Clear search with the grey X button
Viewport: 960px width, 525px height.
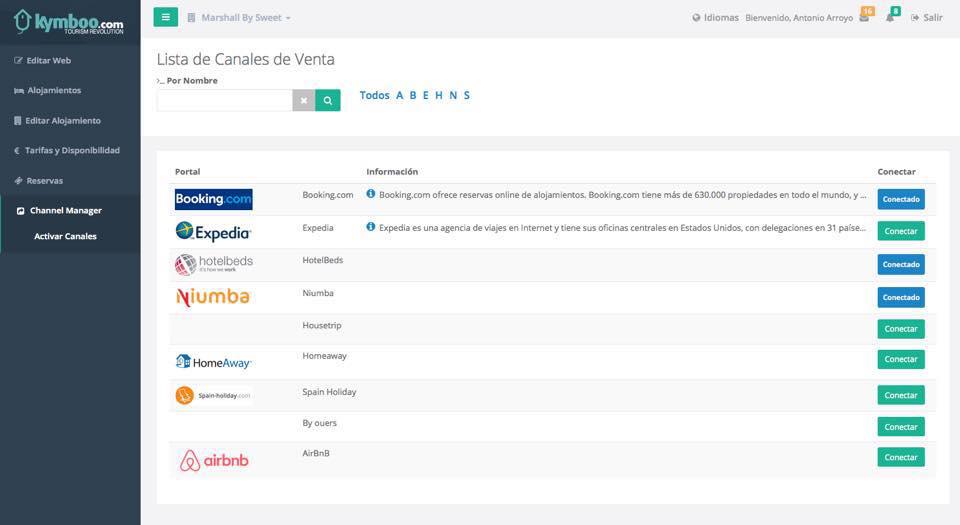tap(304, 100)
